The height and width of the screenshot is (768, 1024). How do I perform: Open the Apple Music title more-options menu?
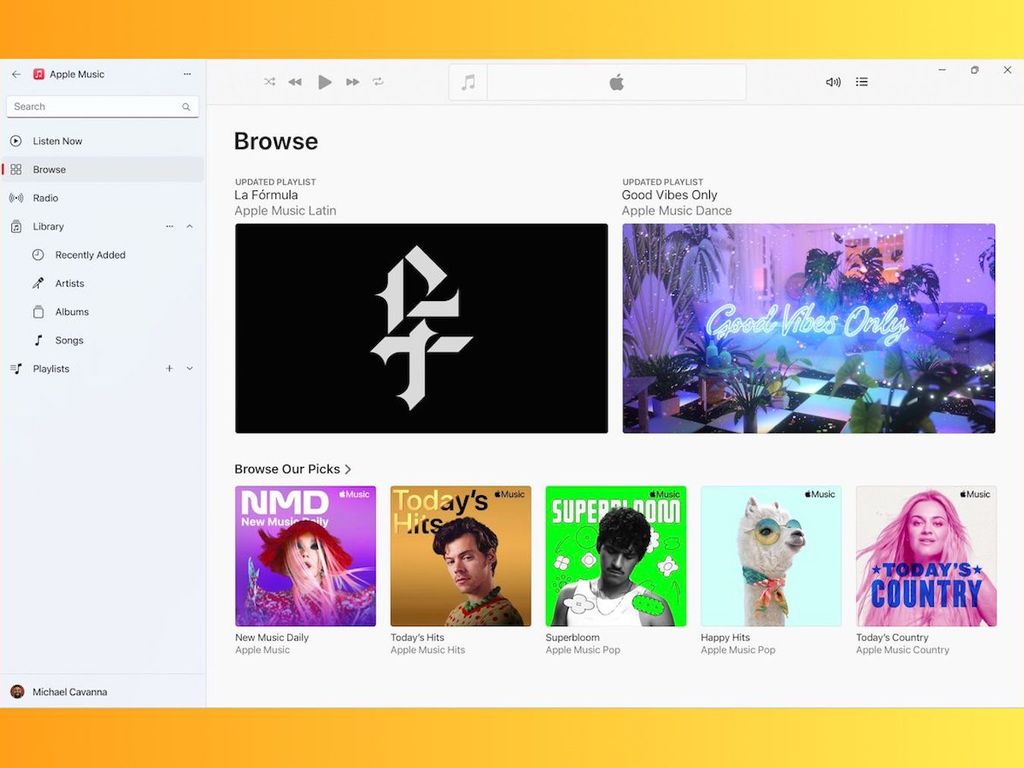coord(187,74)
